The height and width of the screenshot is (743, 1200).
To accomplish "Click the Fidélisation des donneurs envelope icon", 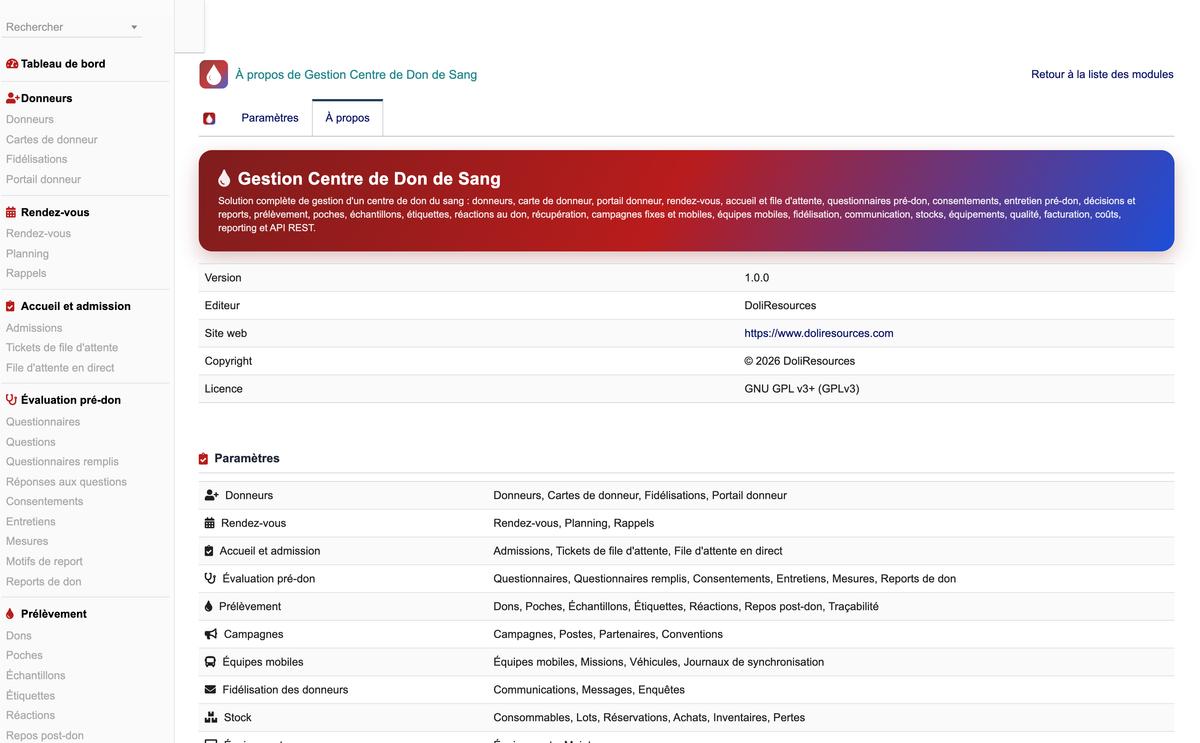I will [x=210, y=690].
